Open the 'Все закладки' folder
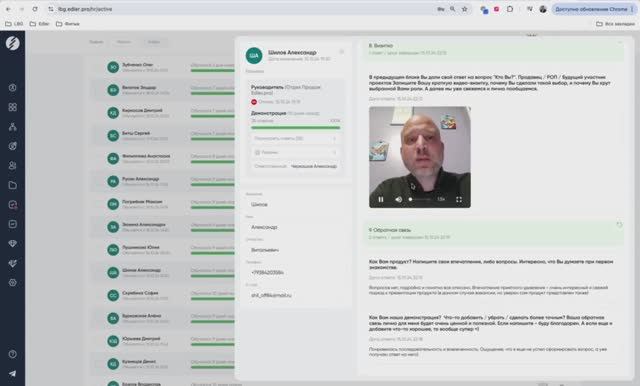The width and height of the screenshot is (640, 386). click(616, 24)
